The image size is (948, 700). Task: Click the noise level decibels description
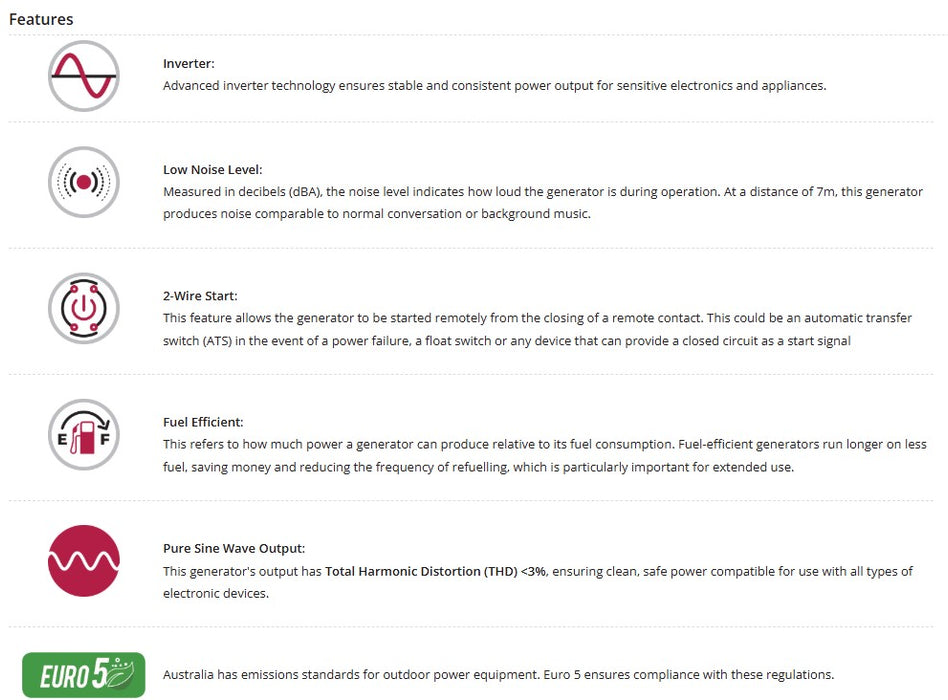(x=543, y=192)
